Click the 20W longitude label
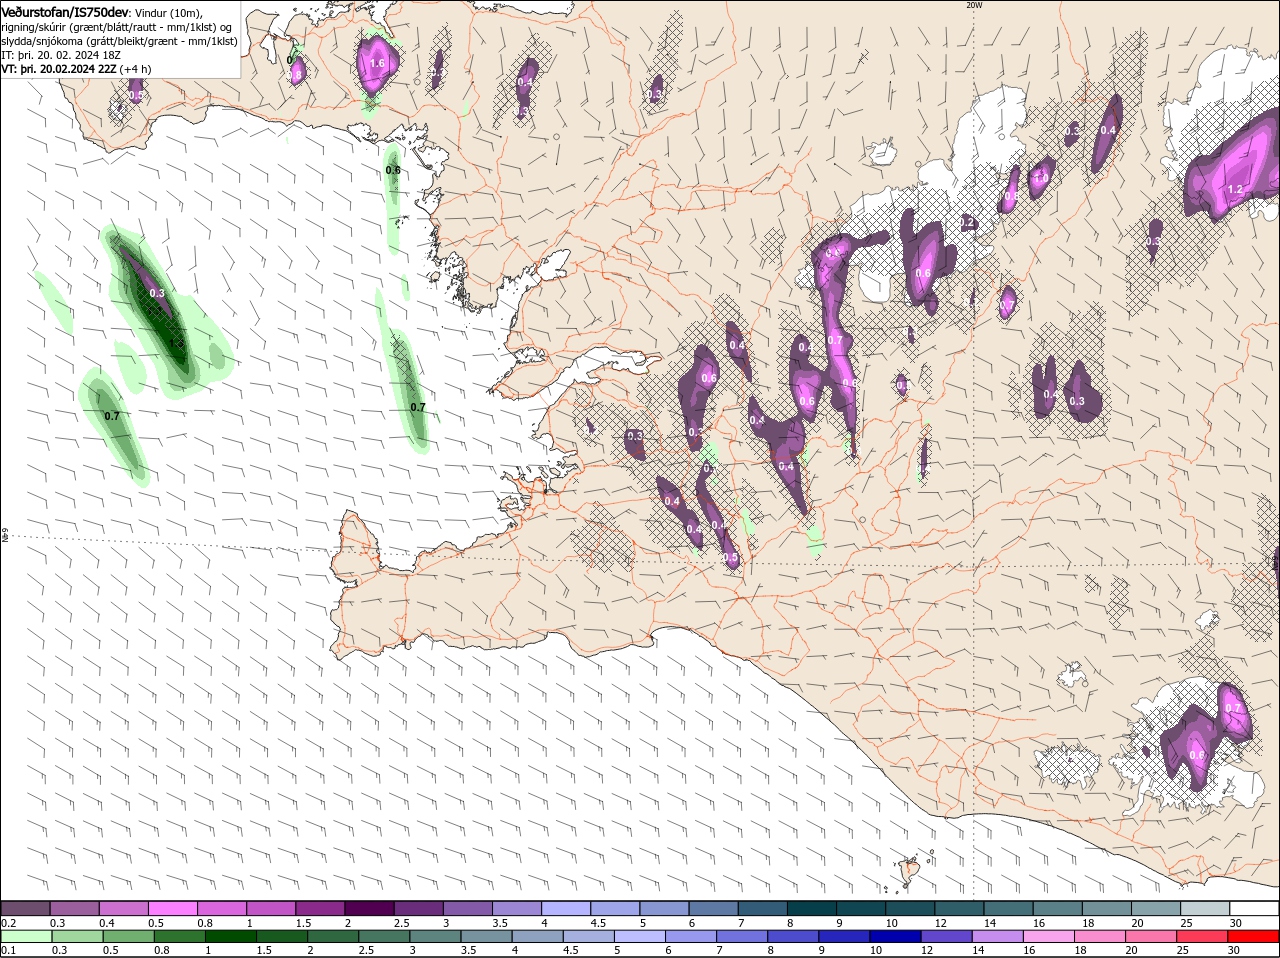This screenshot has height=958, width=1280. 974,5
